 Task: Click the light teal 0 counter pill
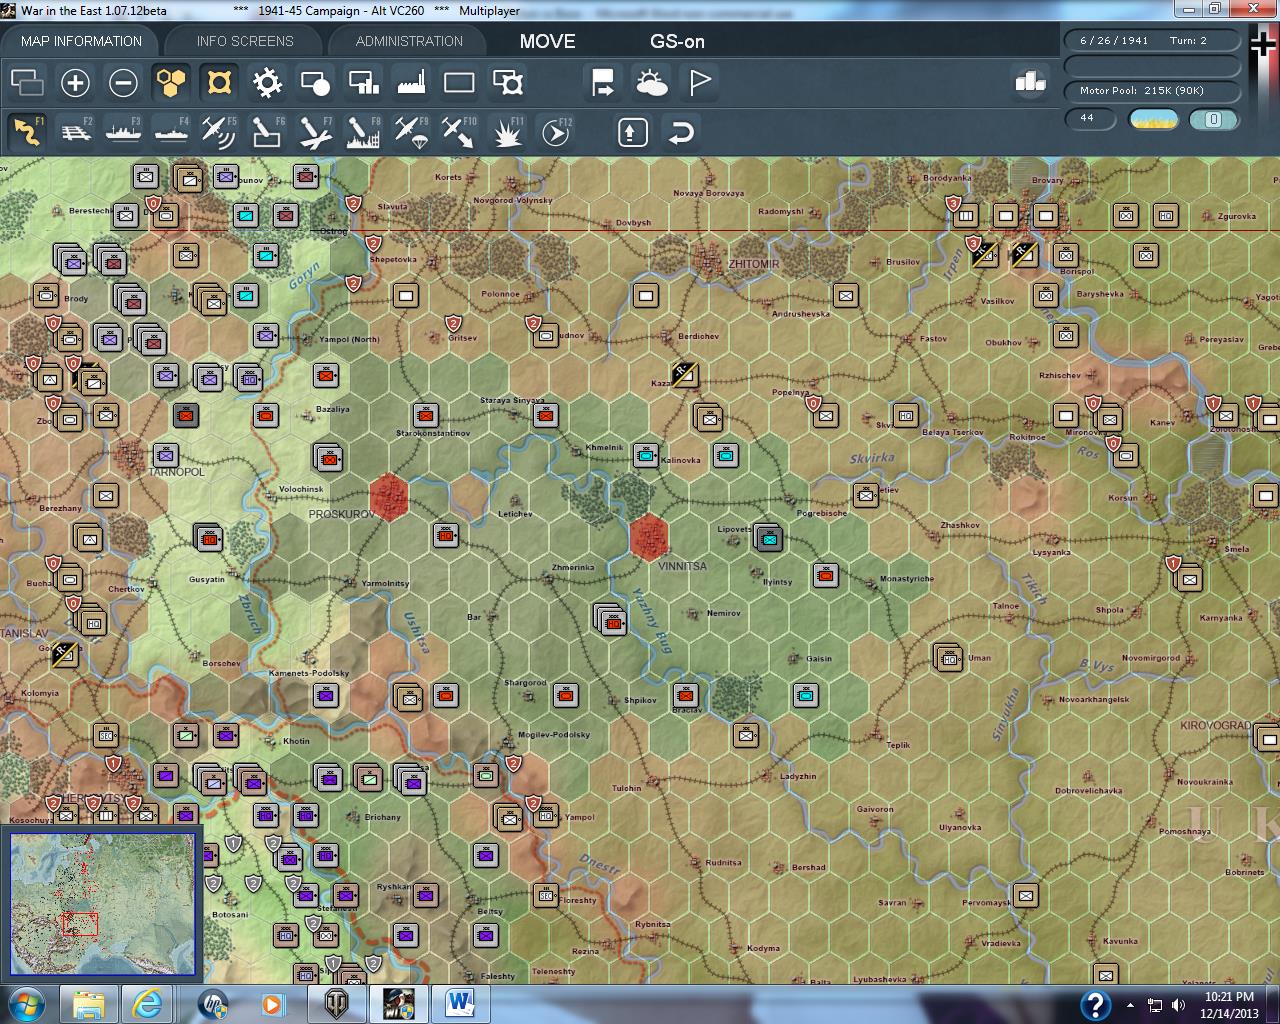click(1213, 119)
